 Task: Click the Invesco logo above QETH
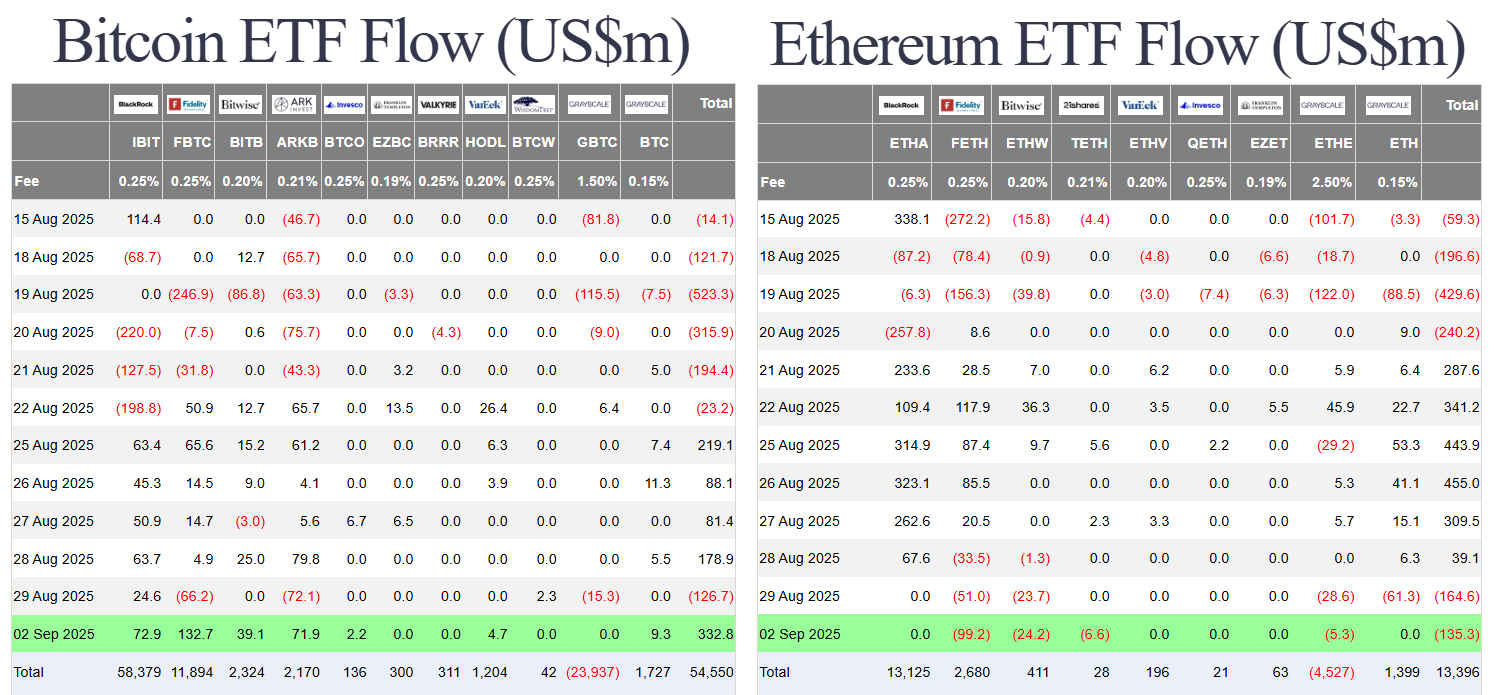(1199, 105)
